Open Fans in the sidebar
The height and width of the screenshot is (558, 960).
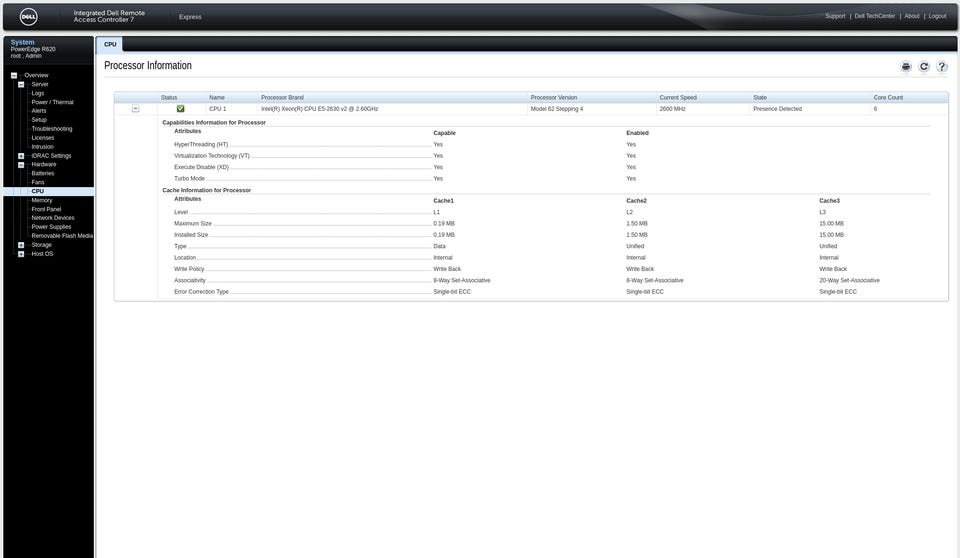(x=38, y=183)
